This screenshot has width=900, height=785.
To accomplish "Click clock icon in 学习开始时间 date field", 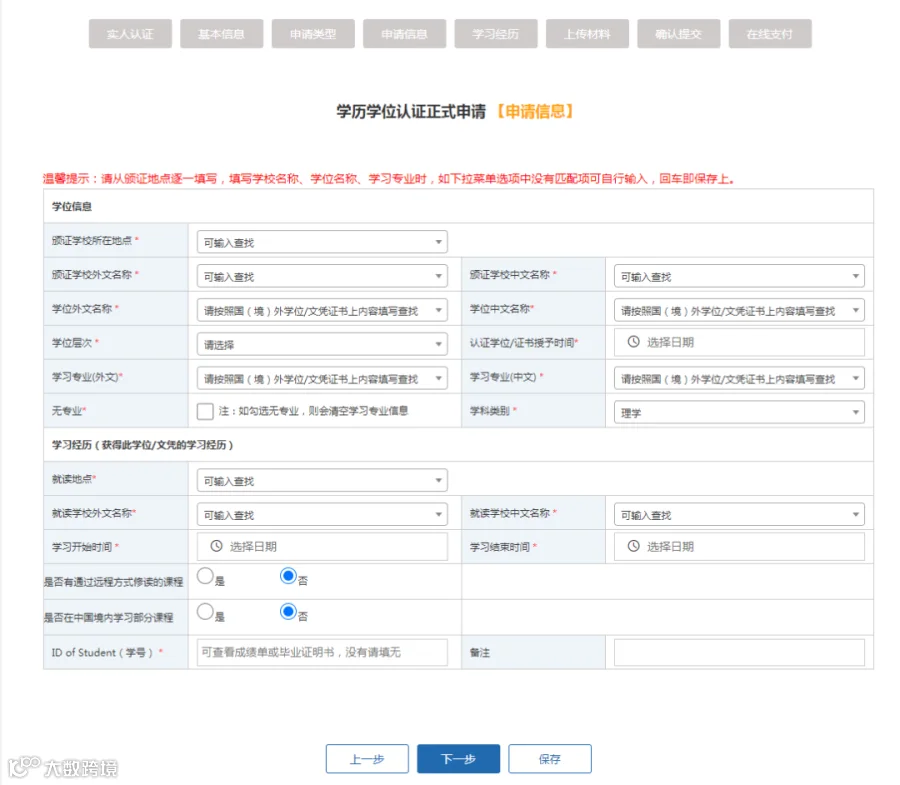I will pos(216,546).
